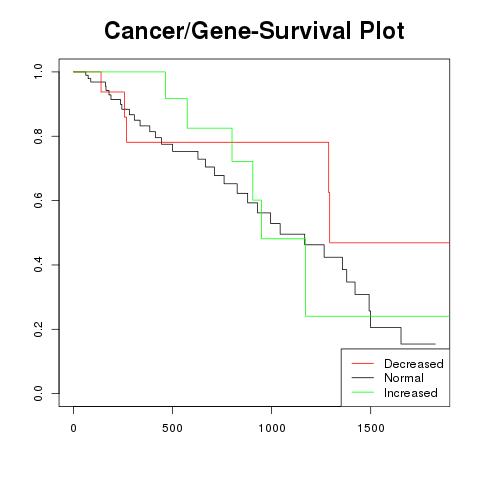Click the 0.8 y-axis tick label

click(38, 136)
